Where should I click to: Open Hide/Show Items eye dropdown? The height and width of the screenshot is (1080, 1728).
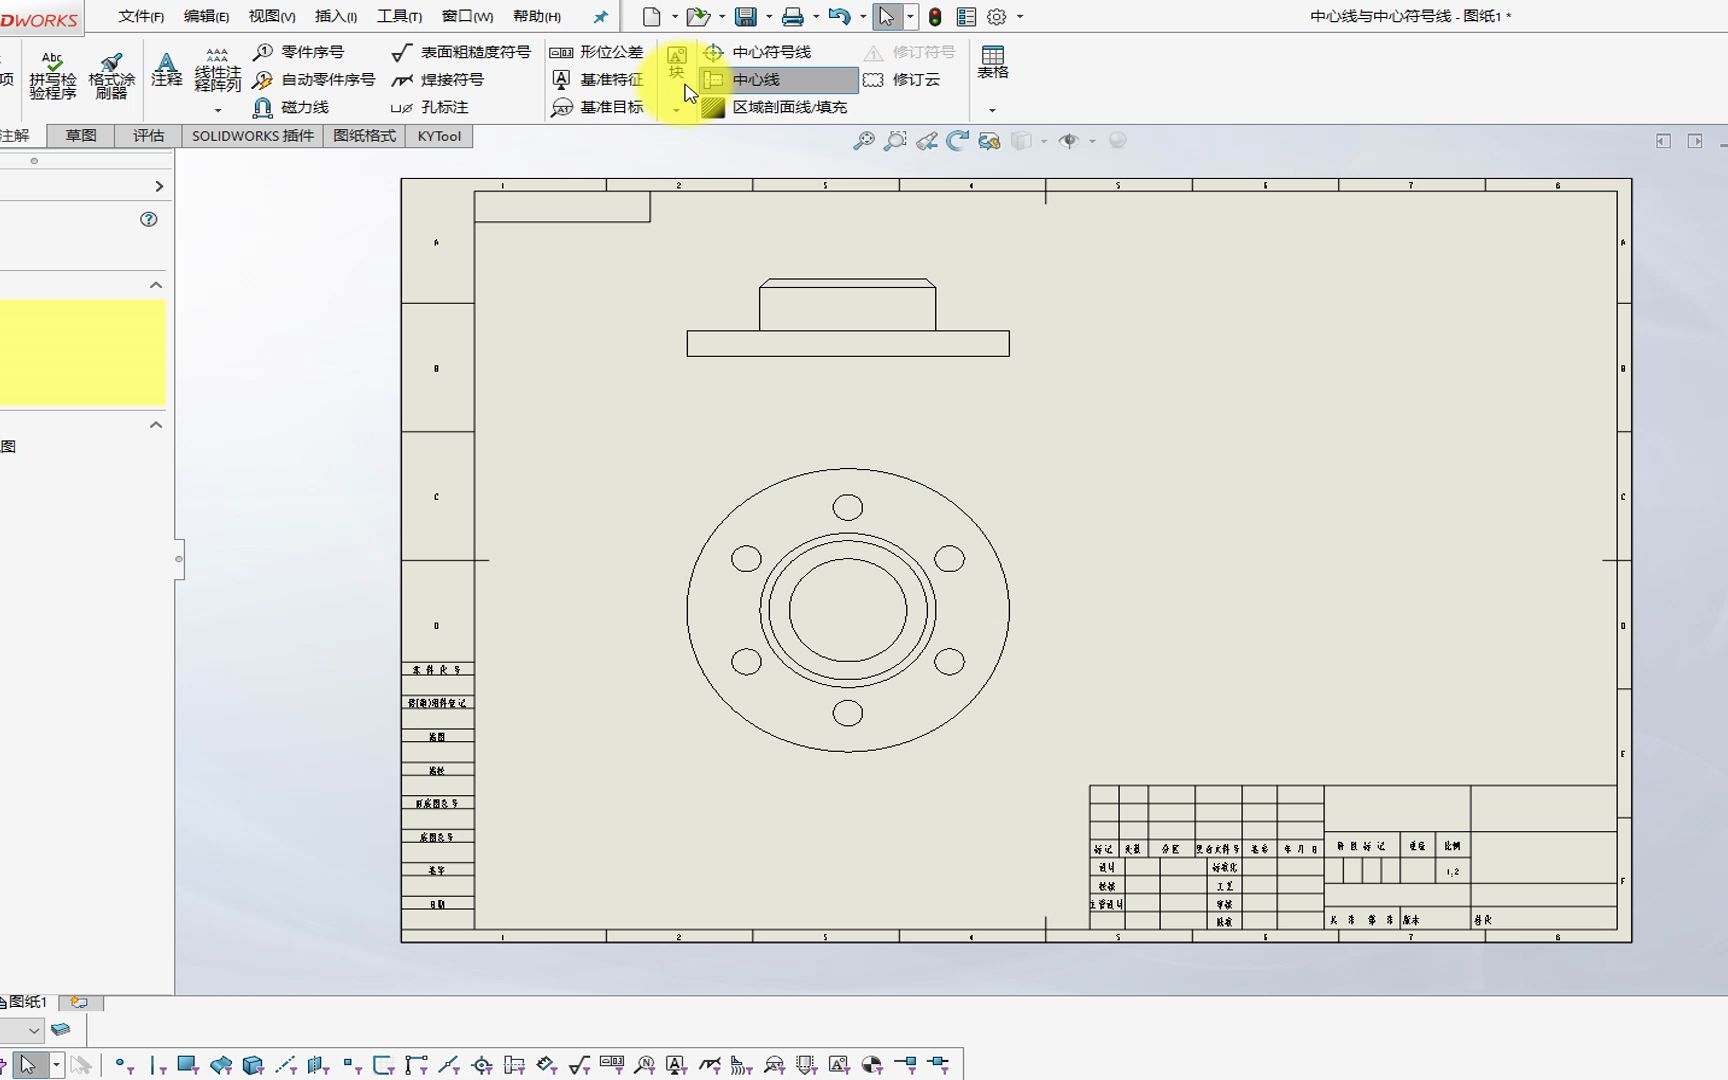coord(1092,141)
